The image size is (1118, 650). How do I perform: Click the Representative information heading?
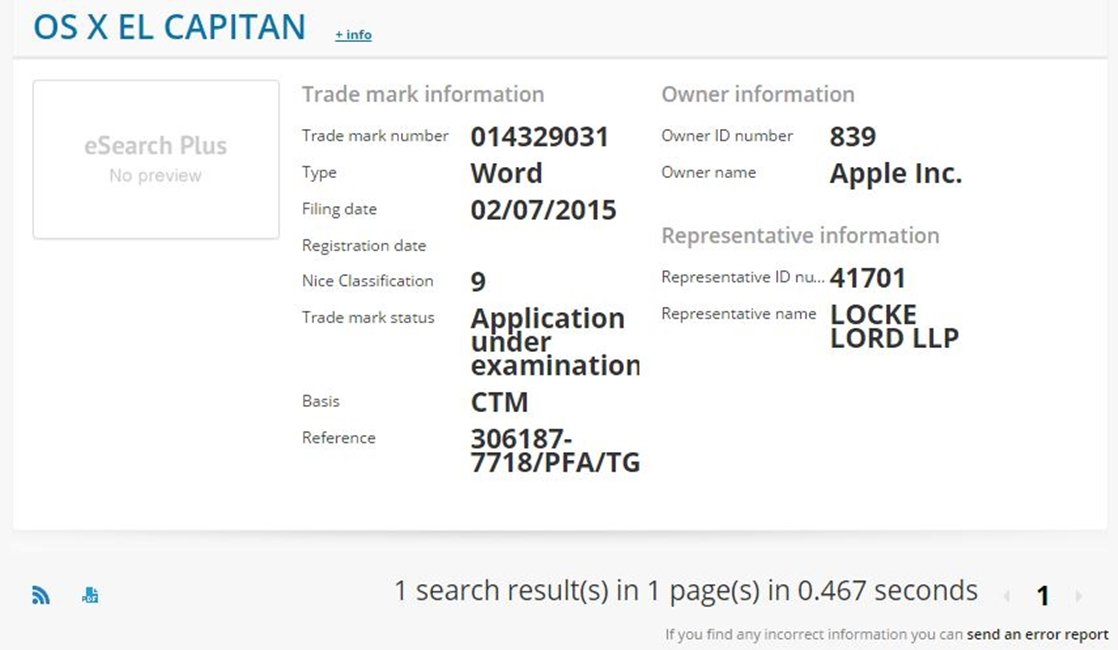point(800,235)
